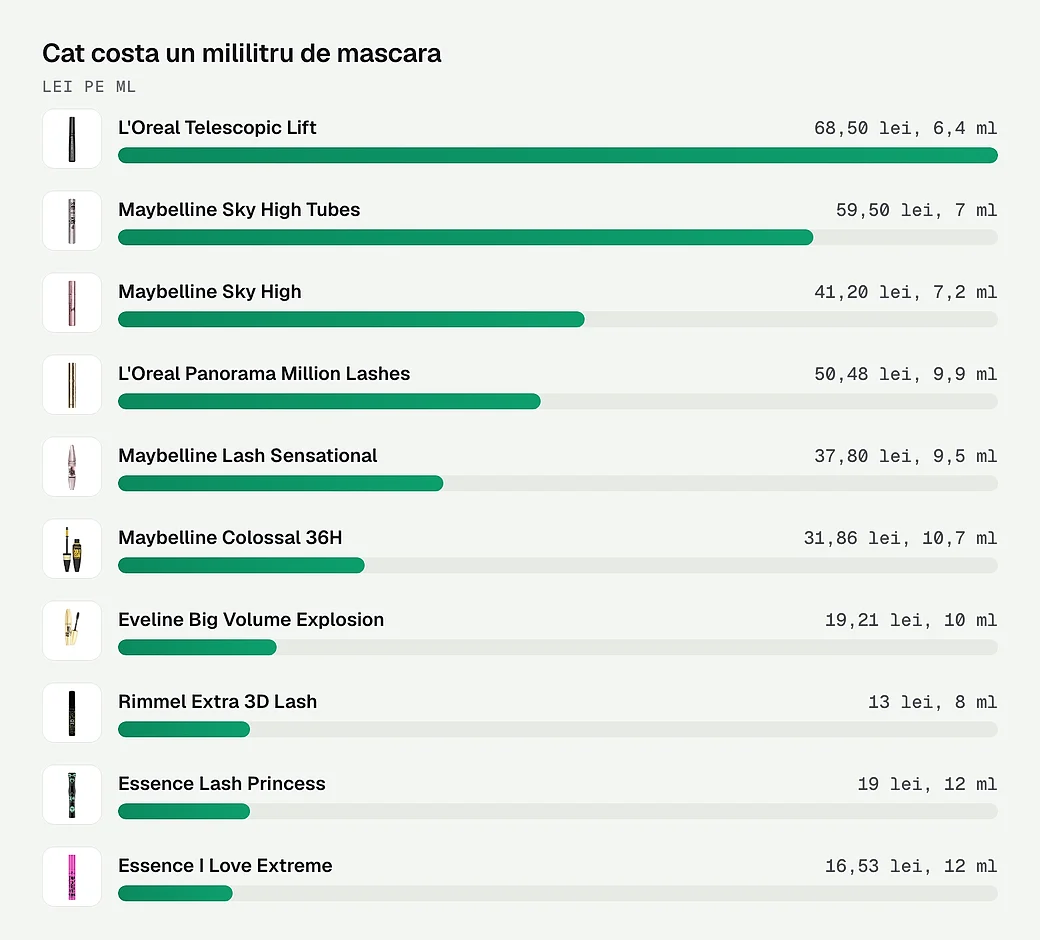Select the 'Maybelline Lash Sensational' label
This screenshot has width=1040, height=940.
click(247, 456)
